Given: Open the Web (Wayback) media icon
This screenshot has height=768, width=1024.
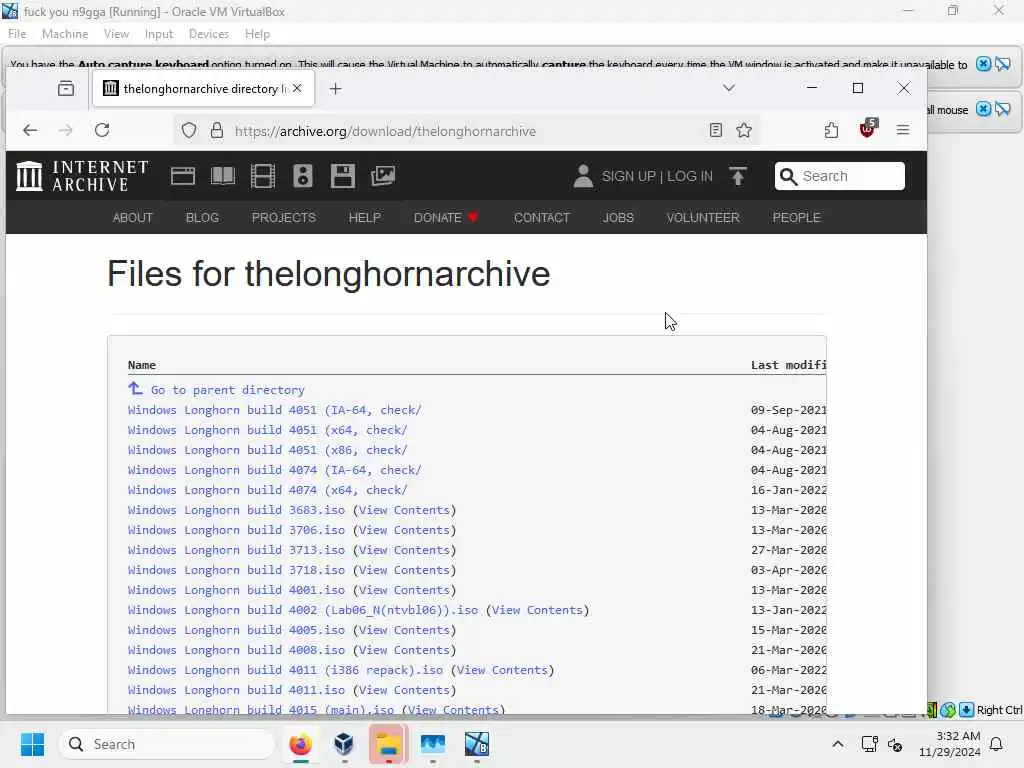Looking at the screenshot, I should click(183, 176).
